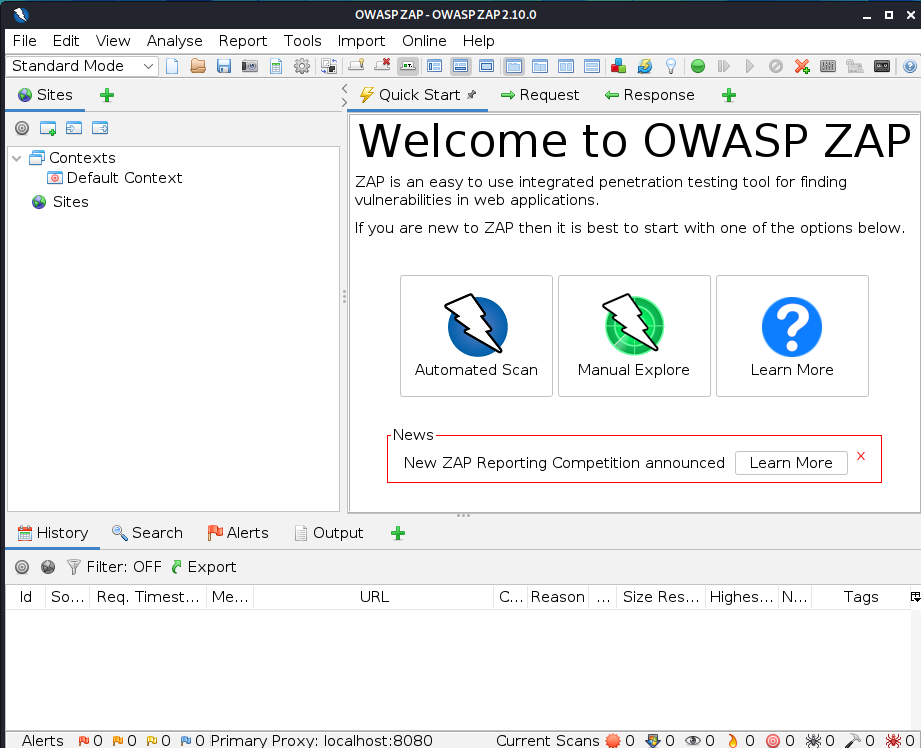
Task: Create a new session with page icon
Action: (172, 66)
